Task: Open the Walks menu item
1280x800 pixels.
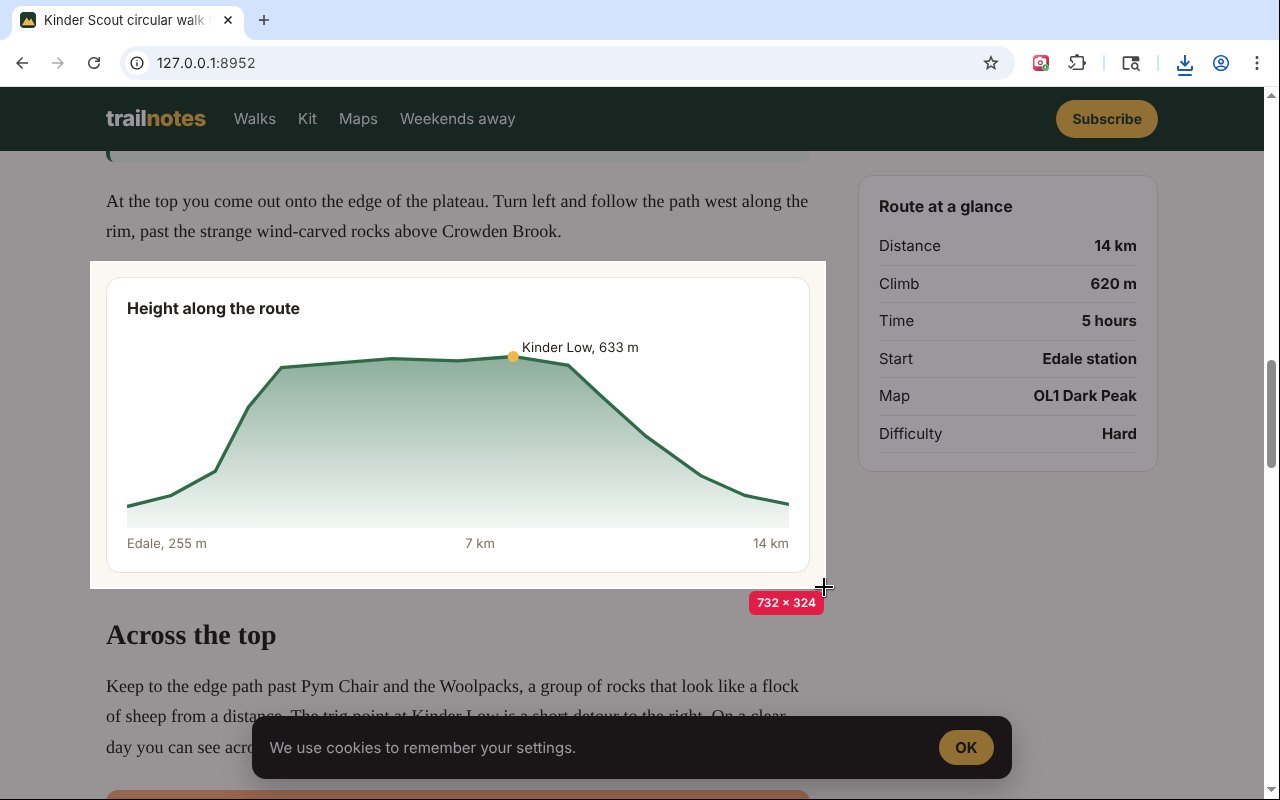Action: pos(255,119)
